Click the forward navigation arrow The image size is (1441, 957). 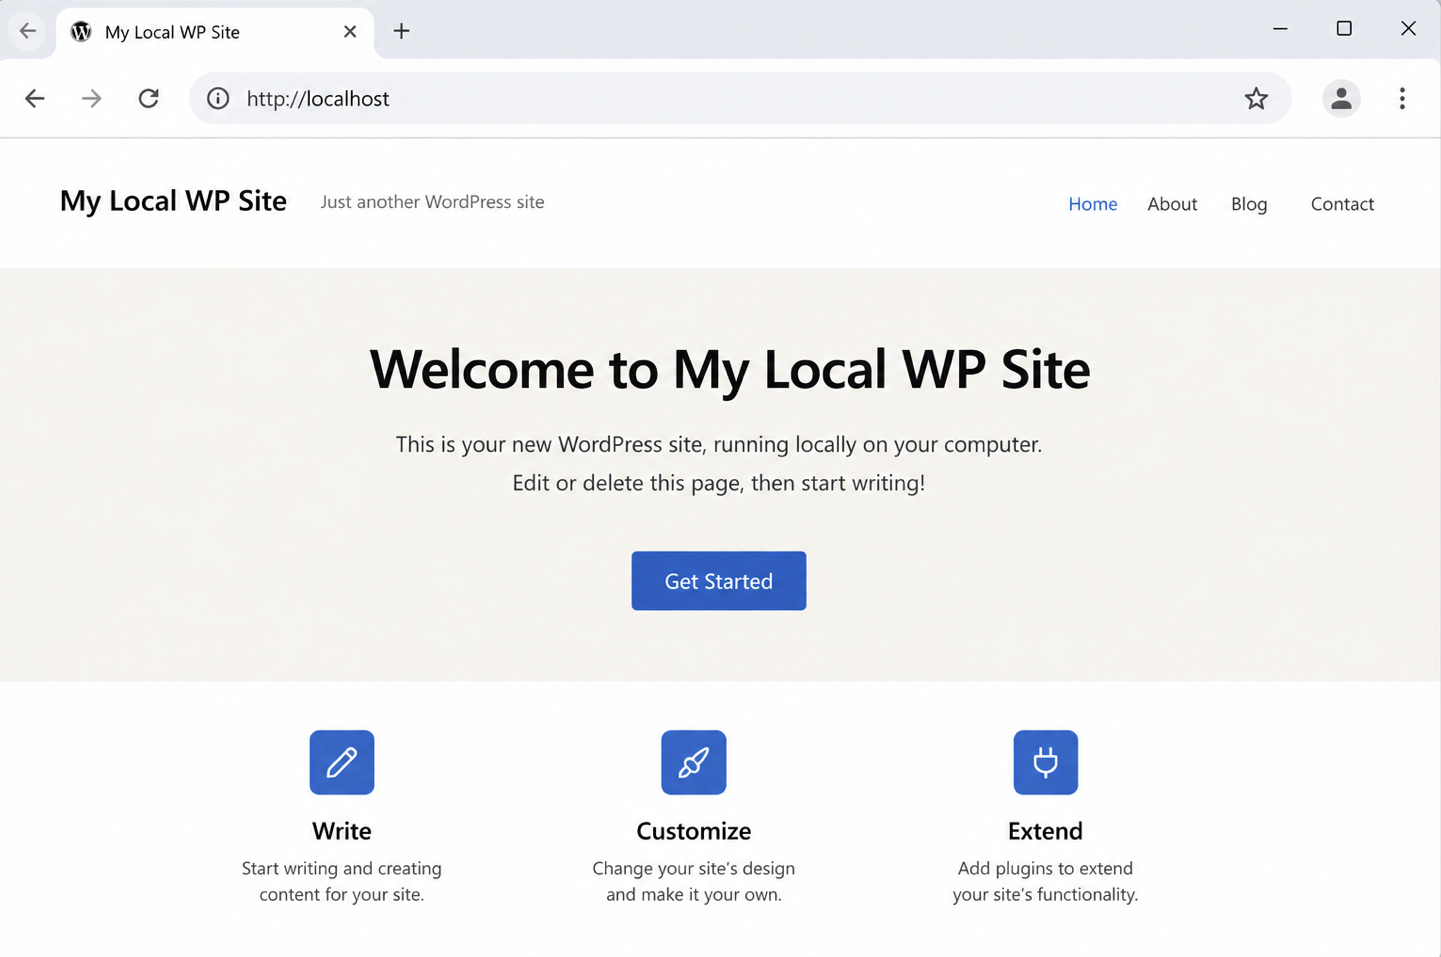pos(91,98)
